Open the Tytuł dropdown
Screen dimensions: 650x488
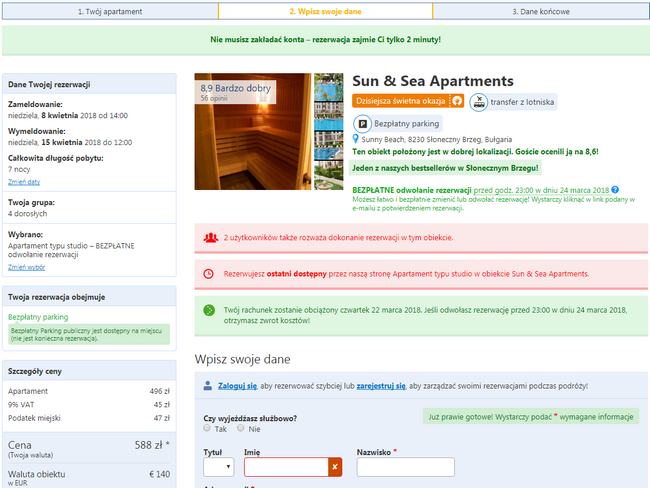pos(218,467)
